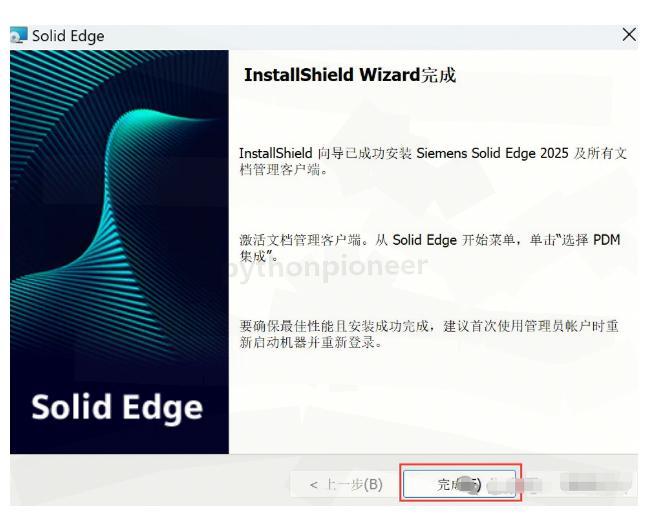Image resolution: width=649 pixels, height=531 pixels.
Task: Click the restart recommendation paragraph
Action: 429,334
